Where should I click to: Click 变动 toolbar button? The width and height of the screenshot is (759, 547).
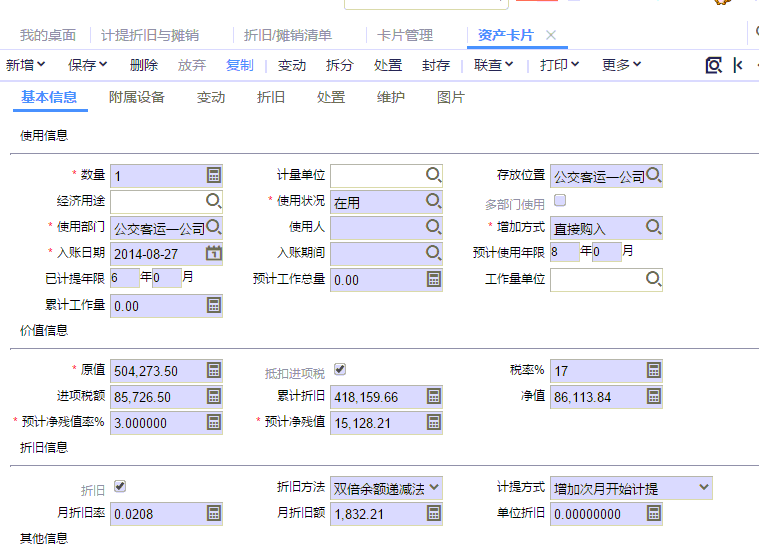292,65
